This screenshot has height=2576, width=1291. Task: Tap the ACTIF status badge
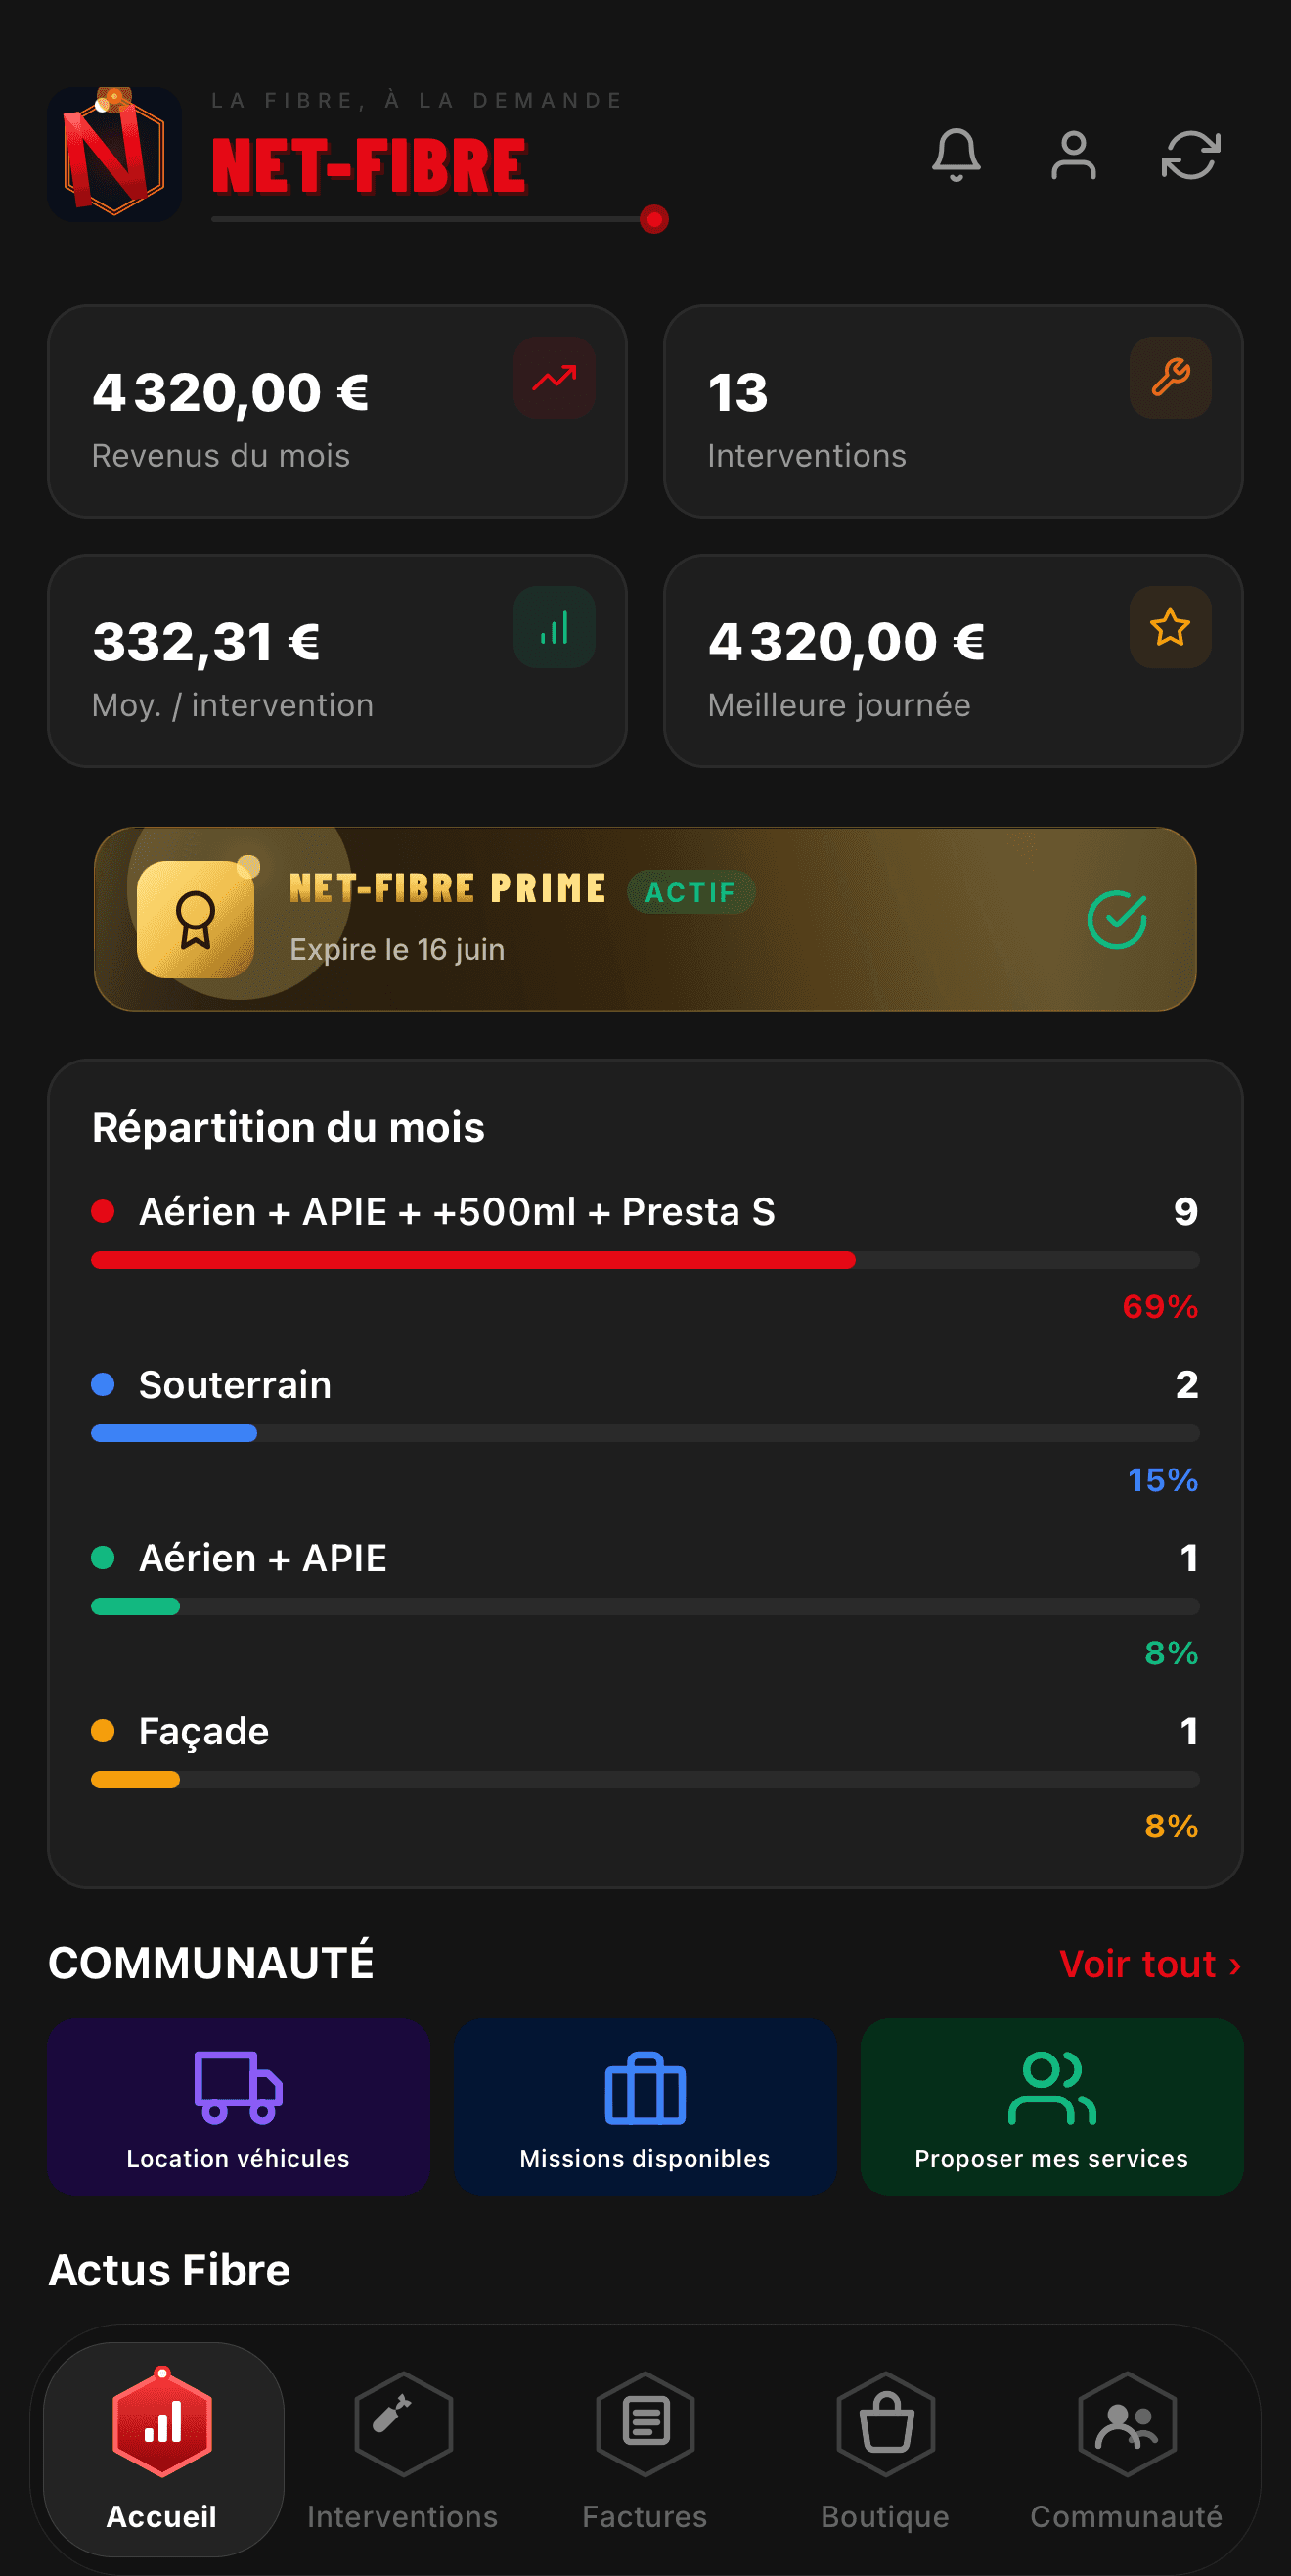[x=690, y=892]
